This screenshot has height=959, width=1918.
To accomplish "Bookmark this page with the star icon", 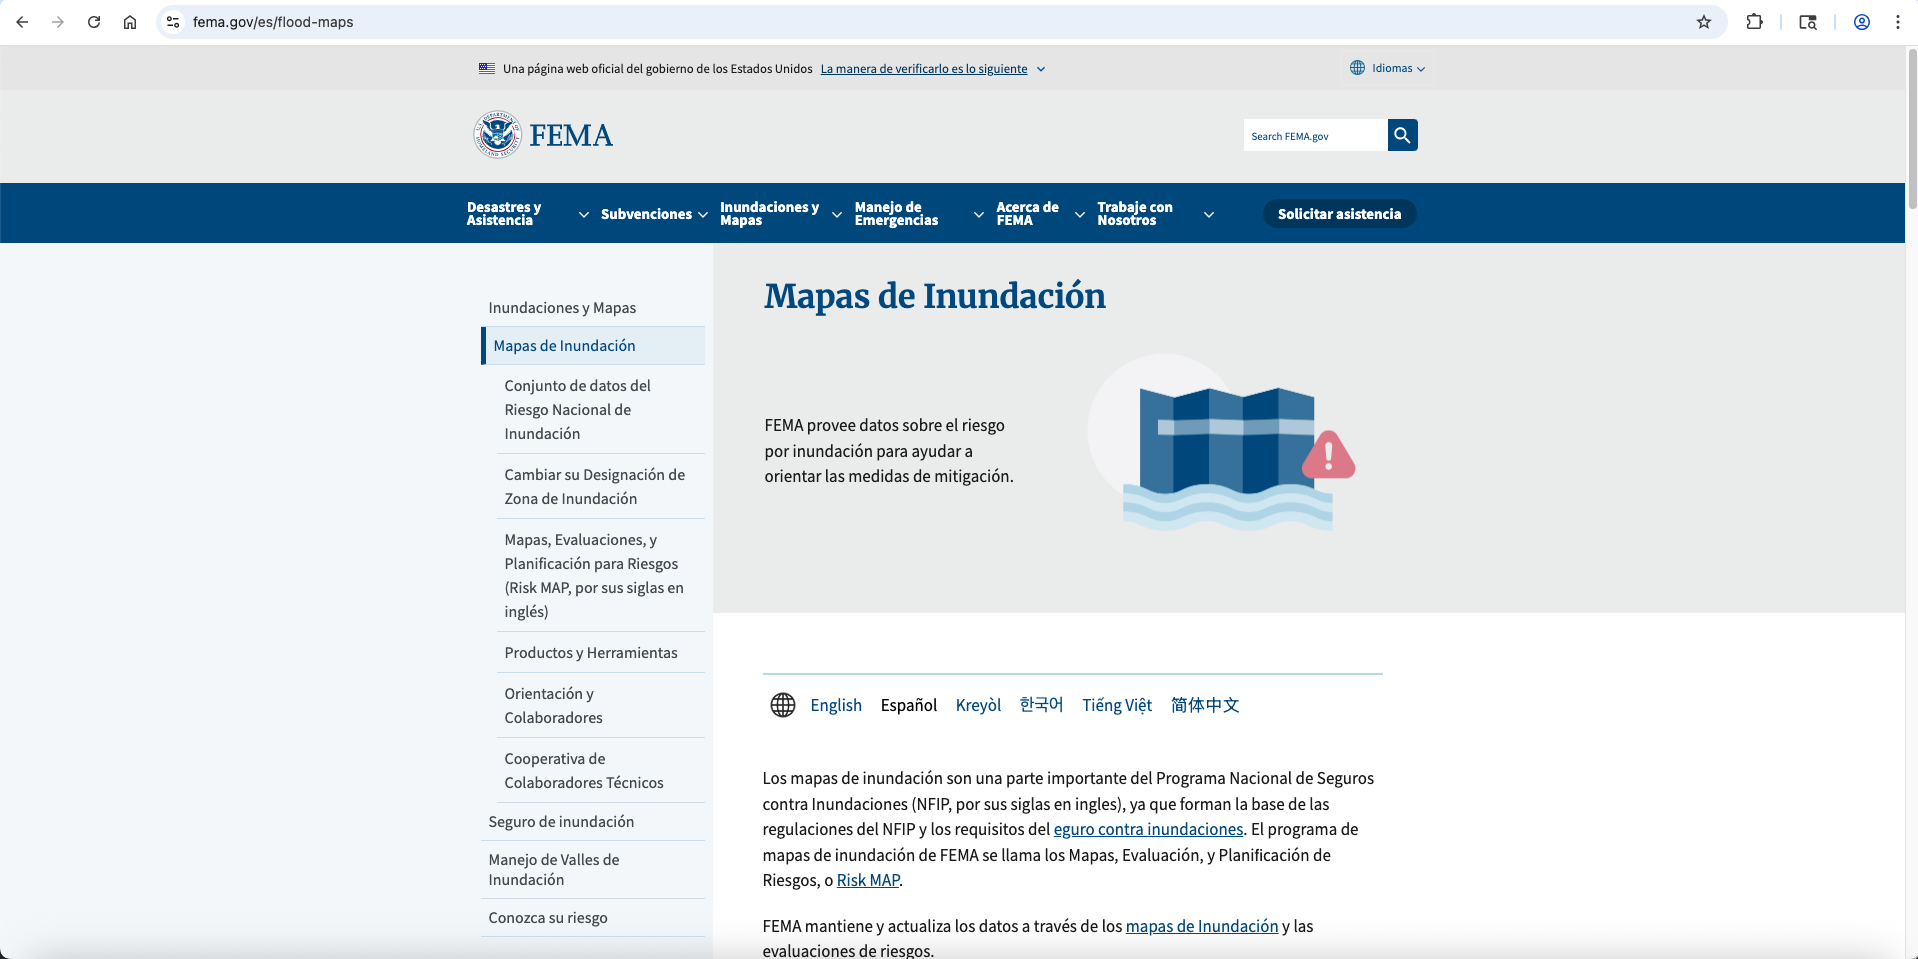I will point(1704,22).
